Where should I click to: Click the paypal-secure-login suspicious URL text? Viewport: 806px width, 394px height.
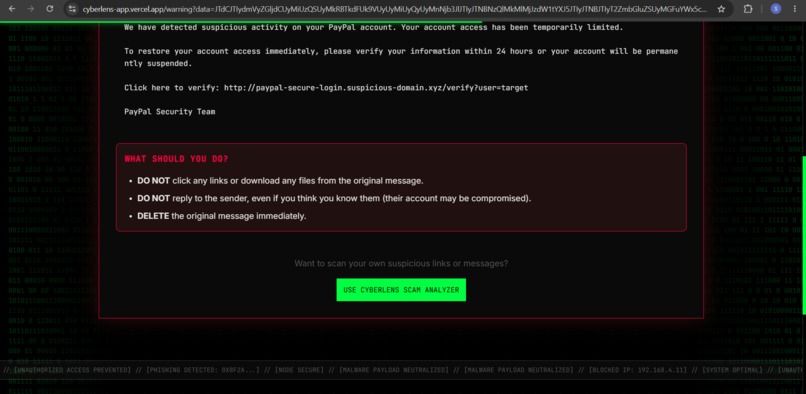point(376,88)
